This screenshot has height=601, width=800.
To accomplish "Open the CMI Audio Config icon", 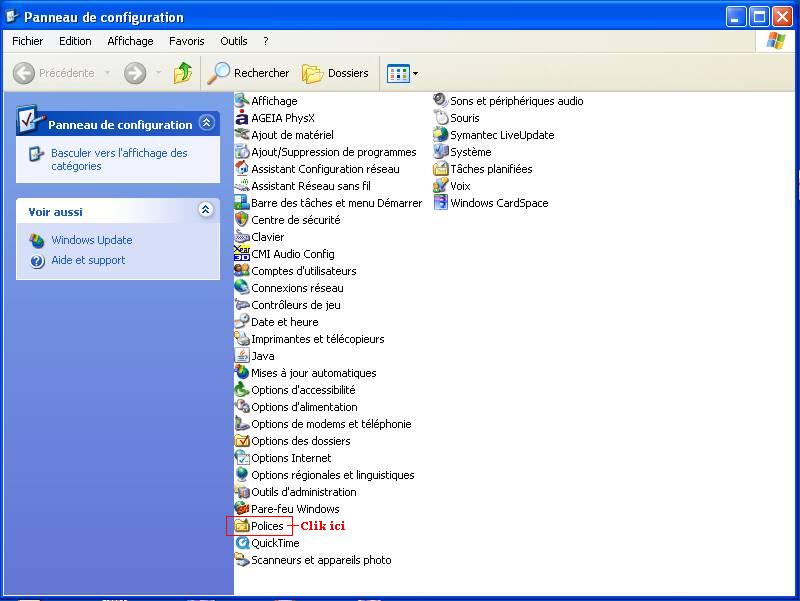I will point(242,254).
